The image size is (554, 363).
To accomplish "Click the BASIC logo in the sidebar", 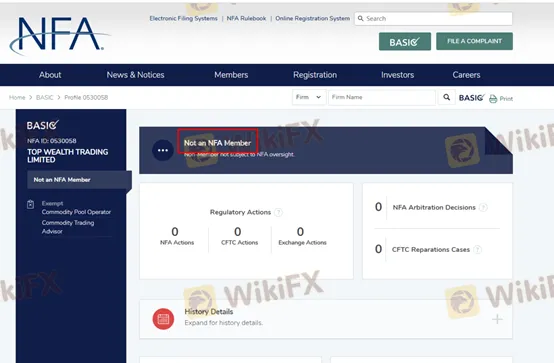I will coord(42,125).
